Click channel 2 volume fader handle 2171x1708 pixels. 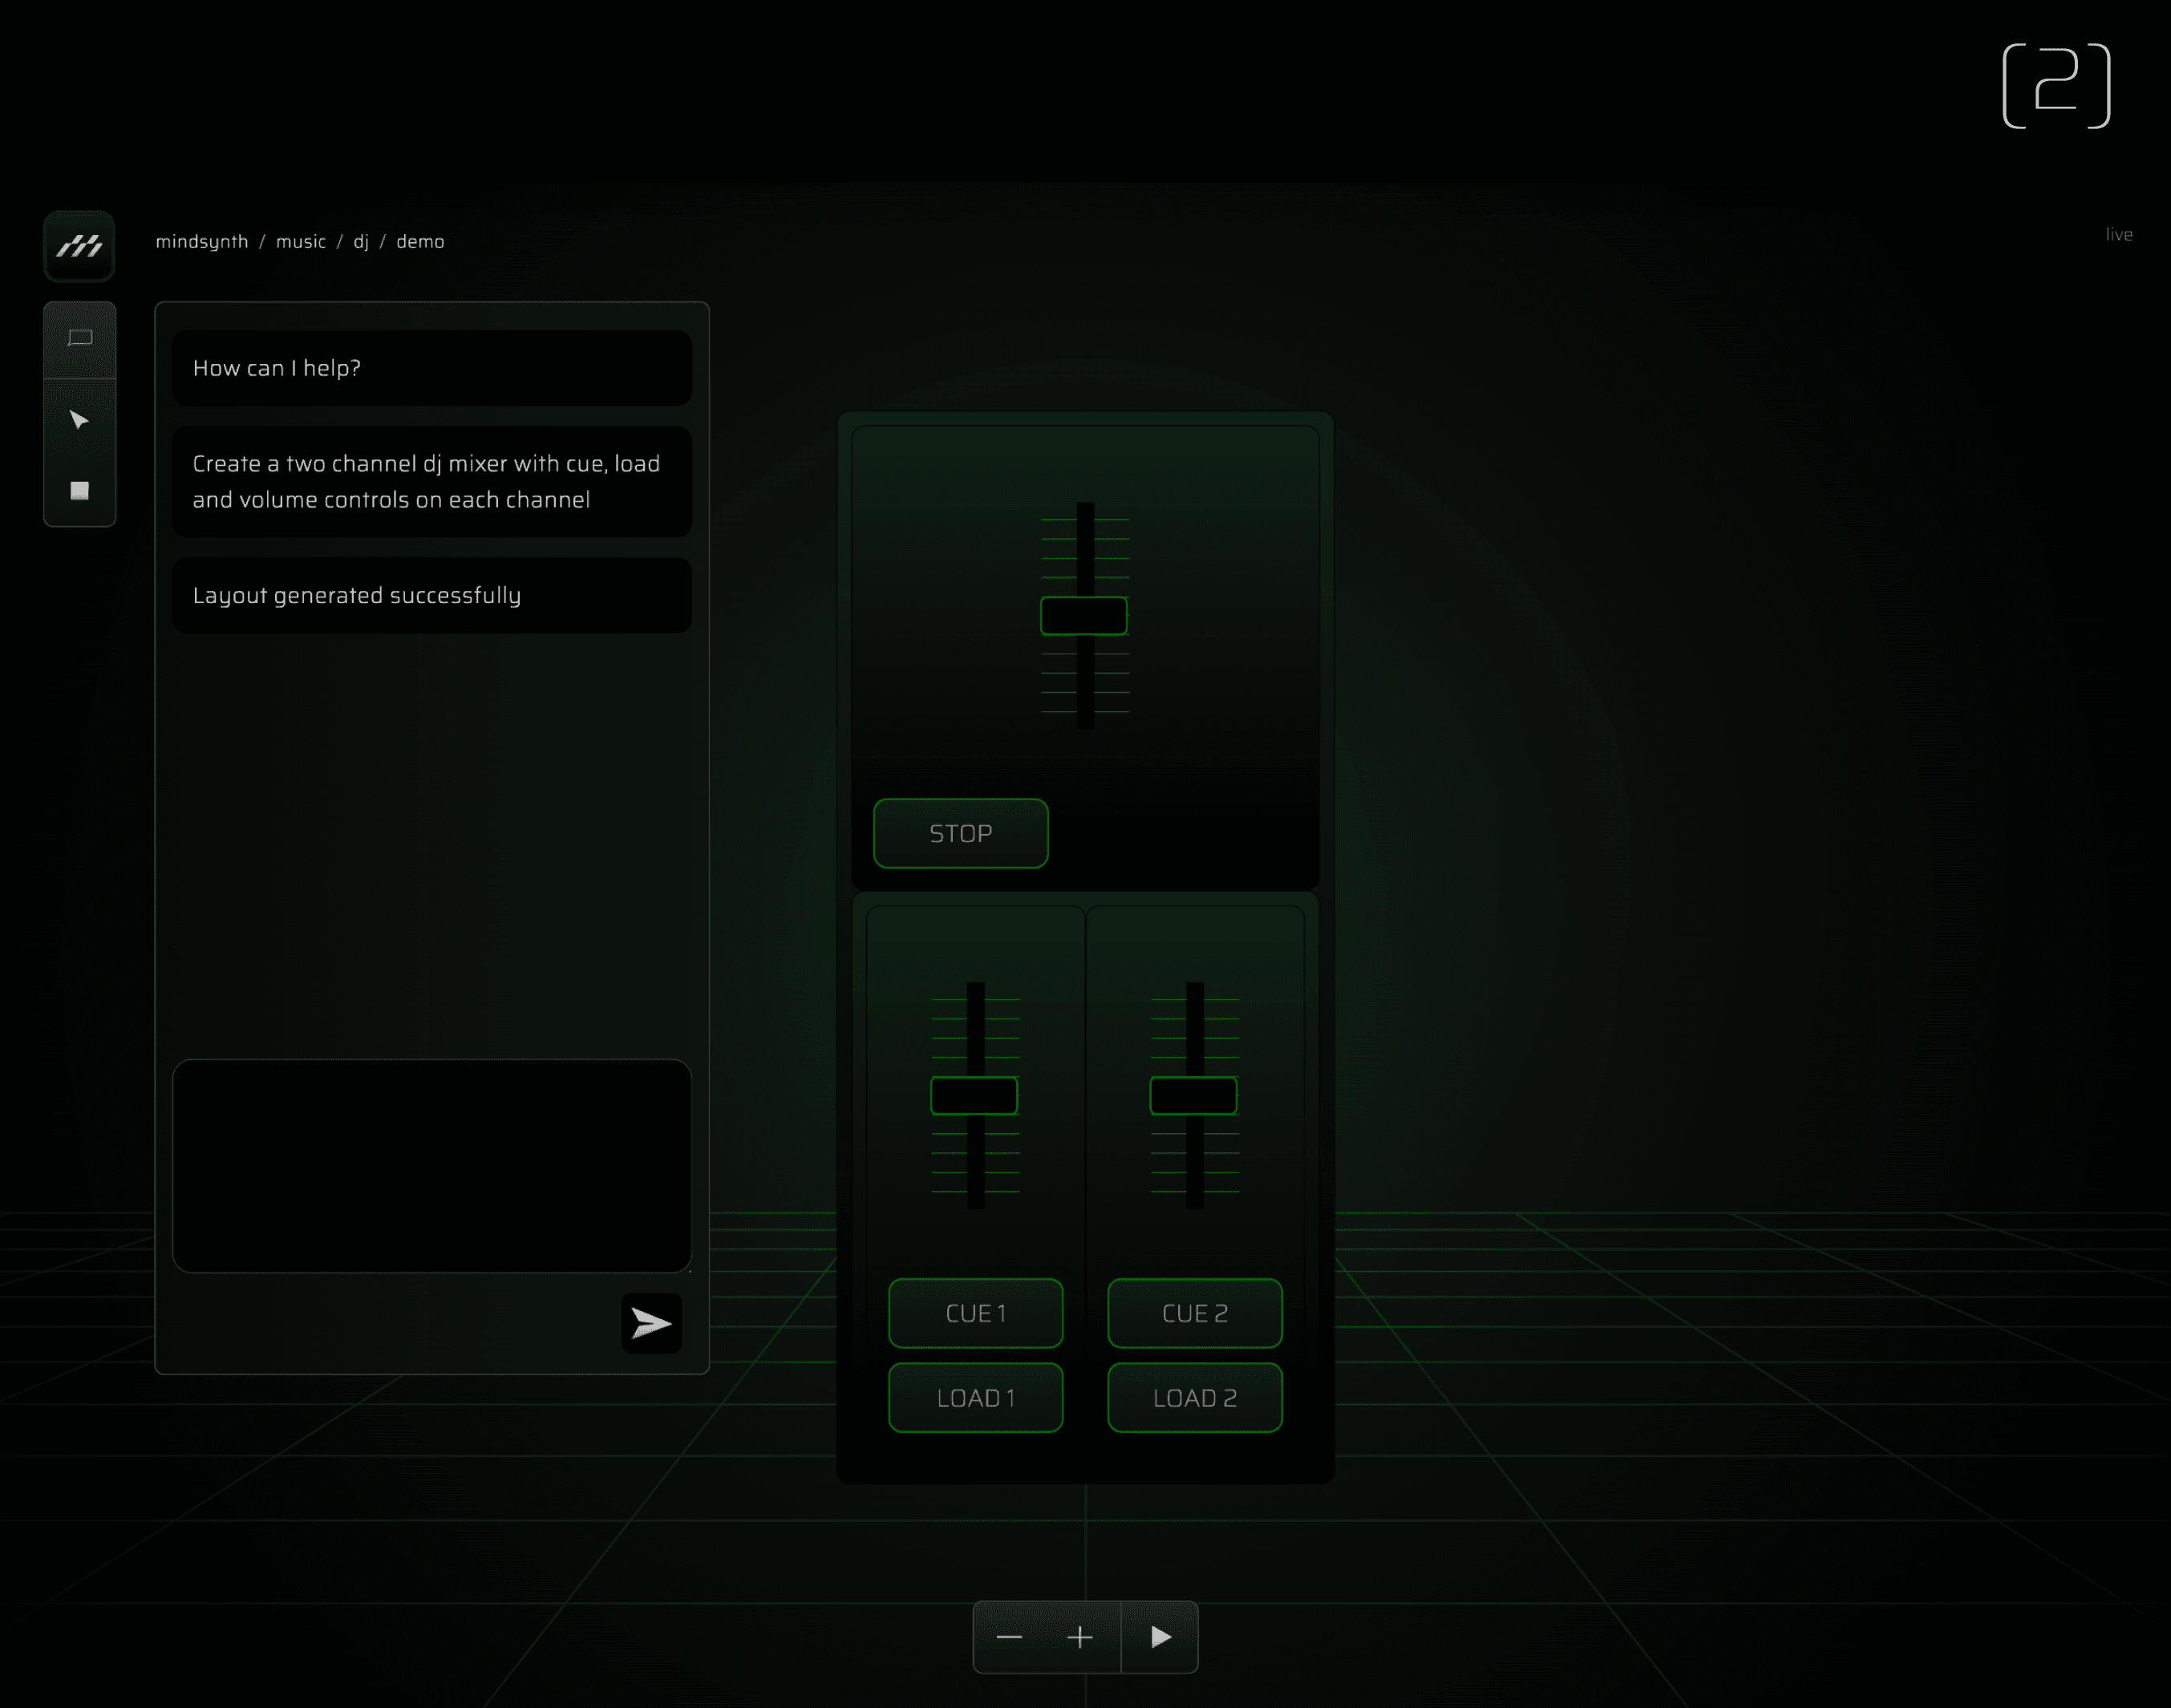[x=1194, y=1096]
